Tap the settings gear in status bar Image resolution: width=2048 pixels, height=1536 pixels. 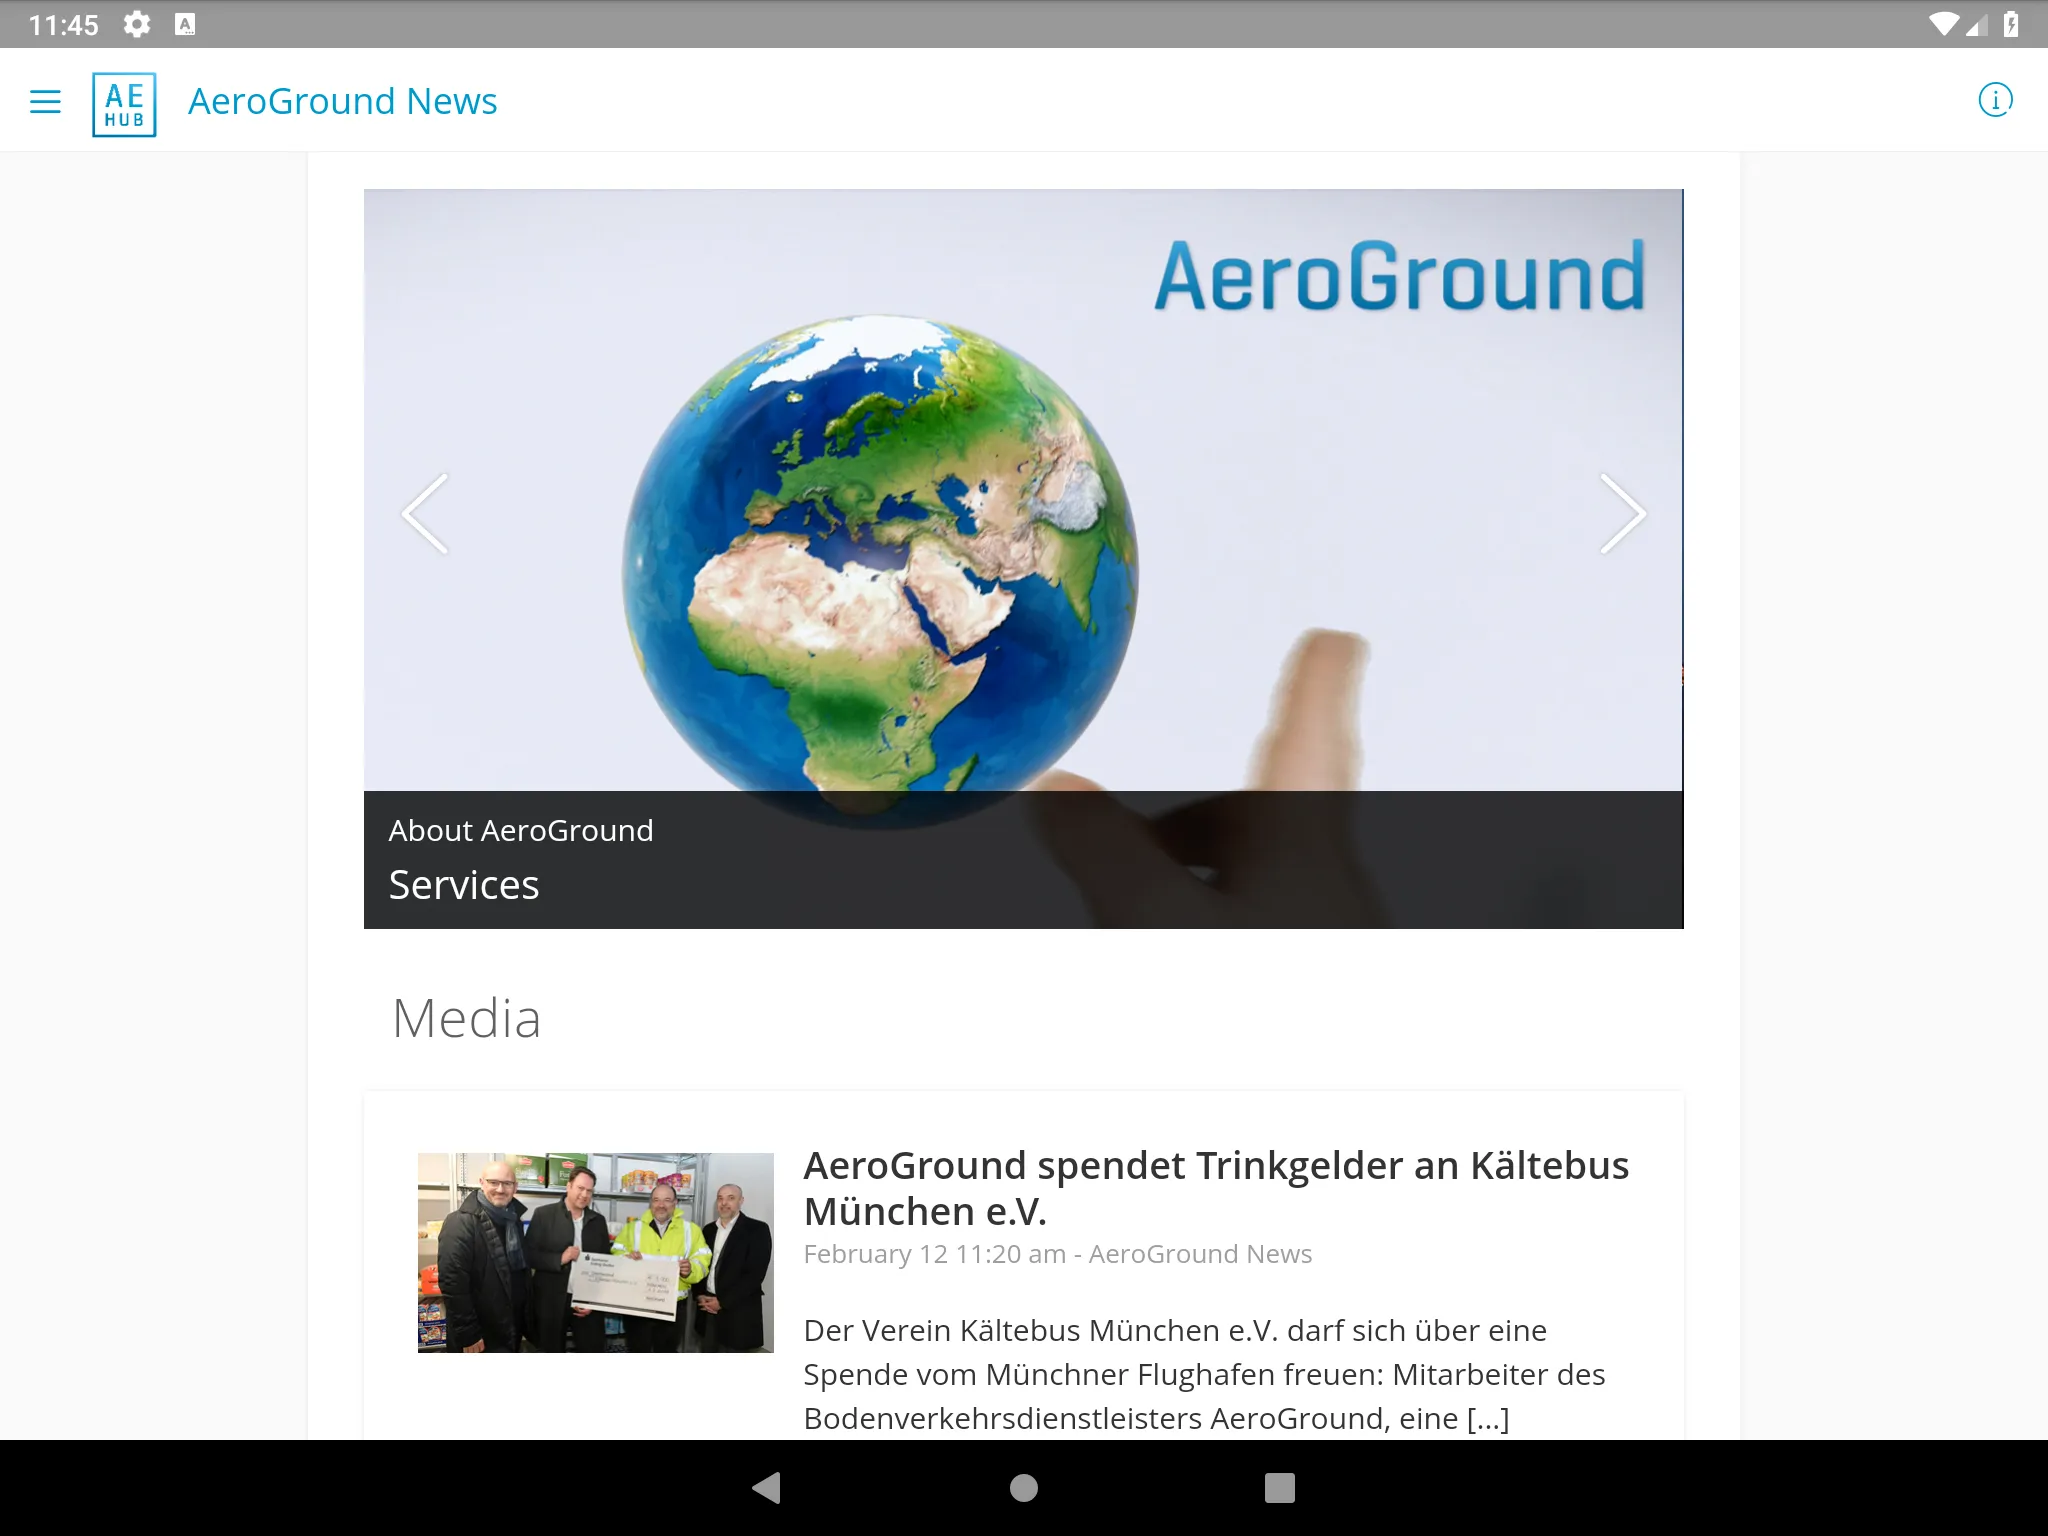pyautogui.click(x=137, y=24)
